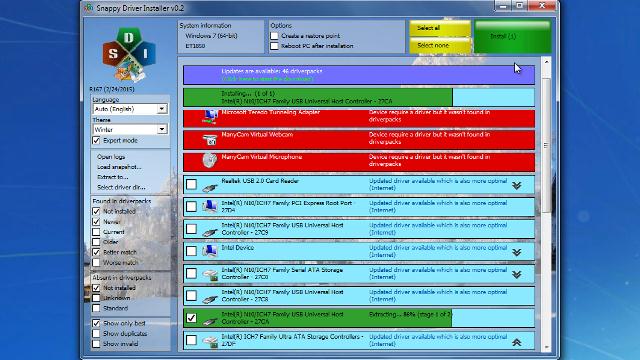The width and height of the screenshot is (640, 360).
Task: Click the ManyCam Virtual Webcam device icon
Action: tap(210, 140)
